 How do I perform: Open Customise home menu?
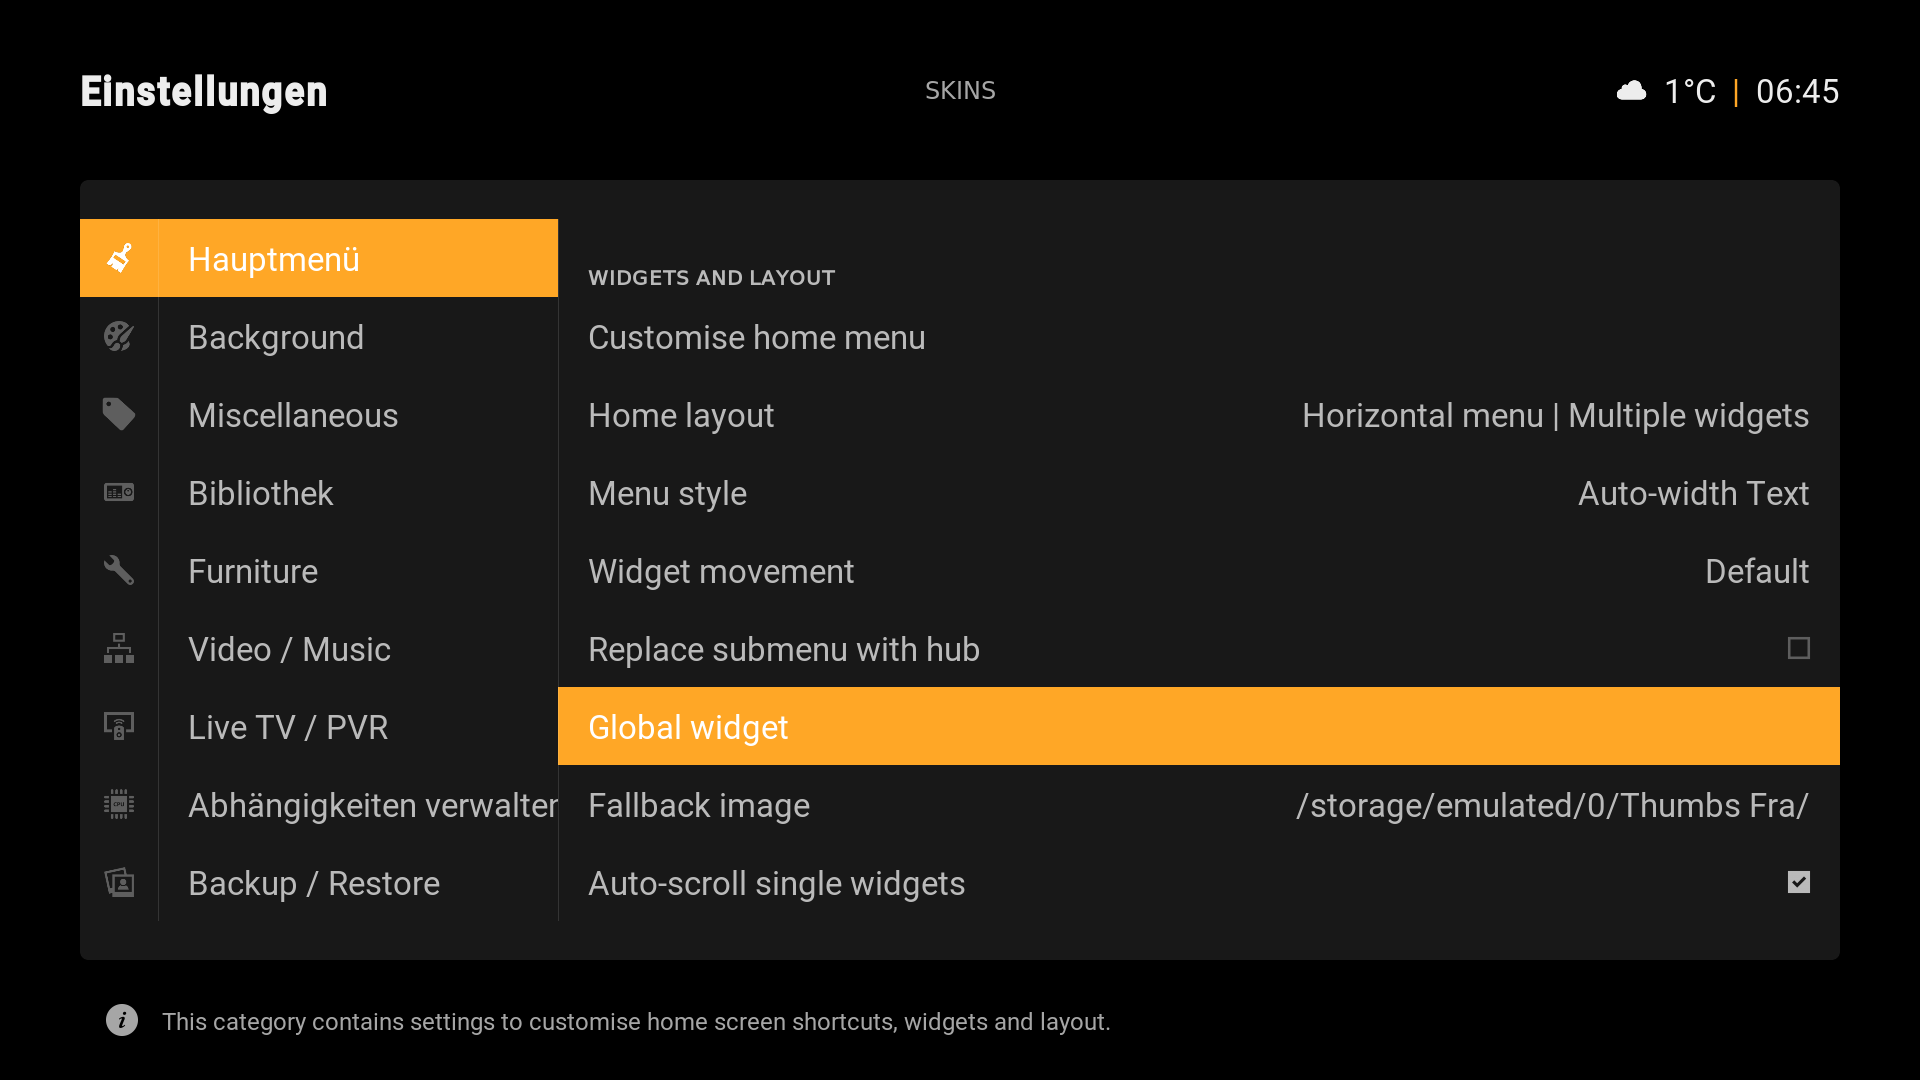[x=1199, y=337]
